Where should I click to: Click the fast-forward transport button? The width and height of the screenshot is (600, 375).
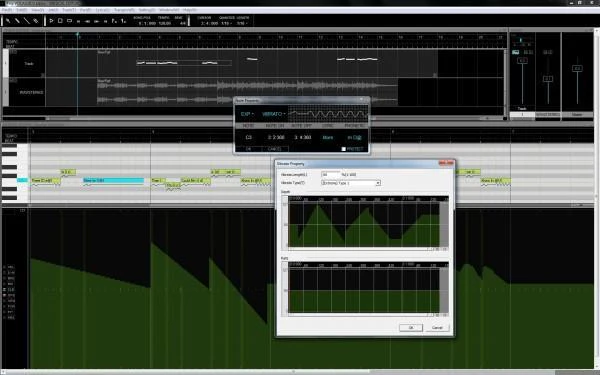(x=97, y=21)
